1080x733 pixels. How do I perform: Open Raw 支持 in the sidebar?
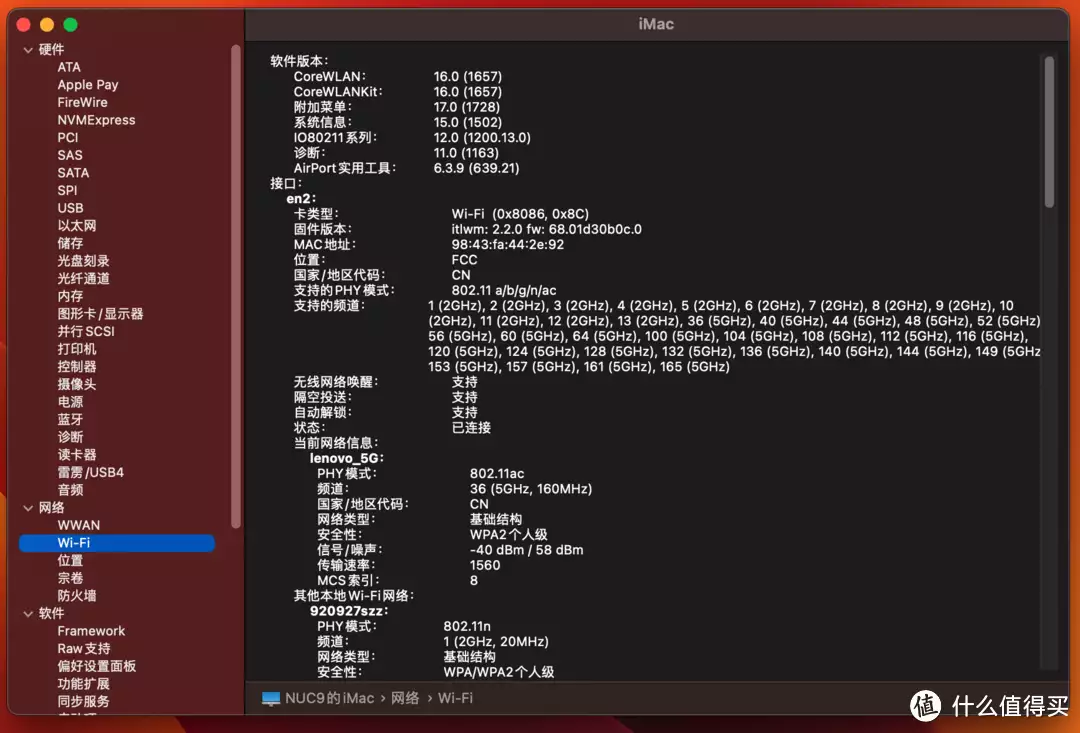click(x=83, y=648)
